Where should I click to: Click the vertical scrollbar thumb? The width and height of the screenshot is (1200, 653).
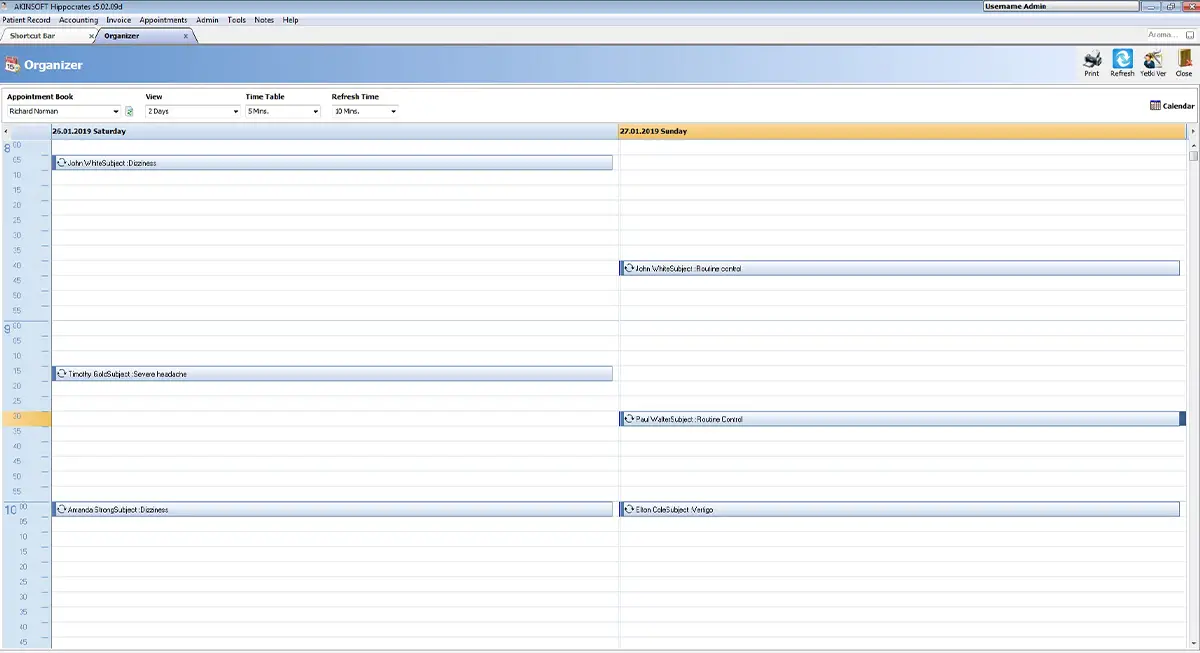pos(1193,155)
